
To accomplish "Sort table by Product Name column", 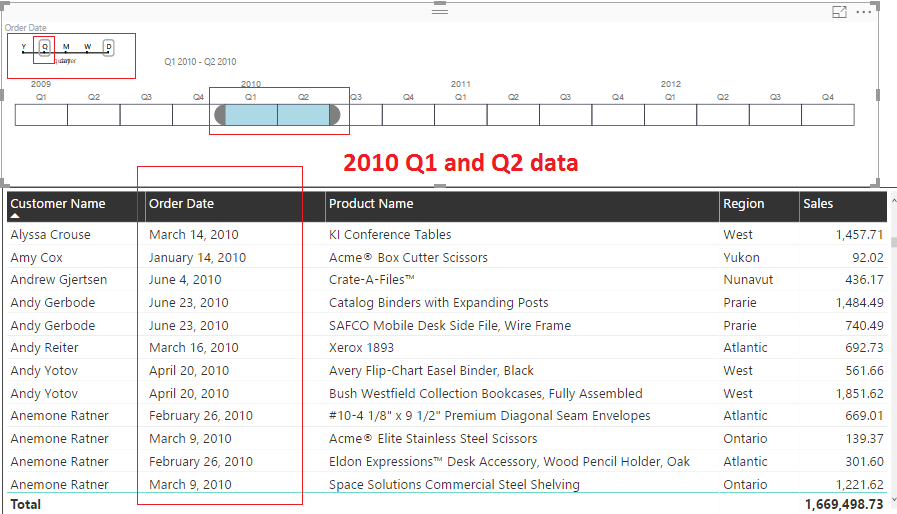I will pos(371,204).
